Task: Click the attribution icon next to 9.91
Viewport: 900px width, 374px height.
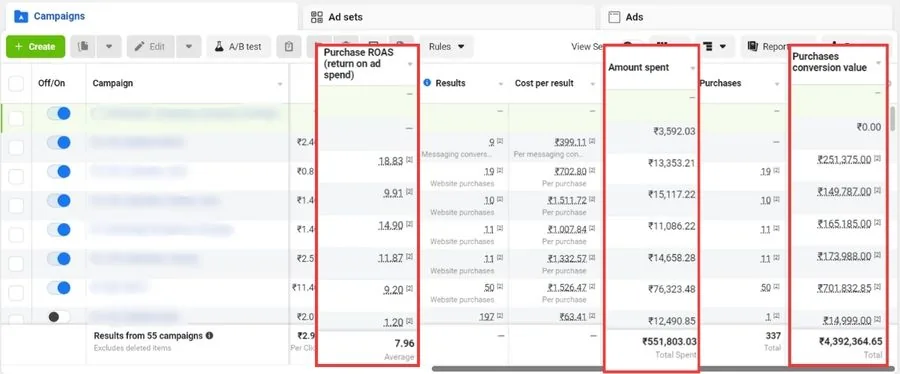Action: click(409, 193)
